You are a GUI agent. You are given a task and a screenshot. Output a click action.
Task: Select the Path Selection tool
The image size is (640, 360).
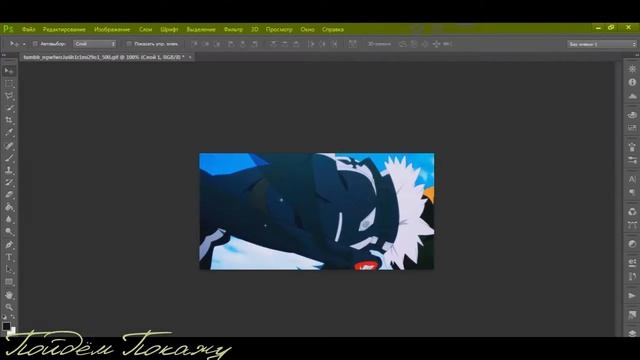click(9, 269)
